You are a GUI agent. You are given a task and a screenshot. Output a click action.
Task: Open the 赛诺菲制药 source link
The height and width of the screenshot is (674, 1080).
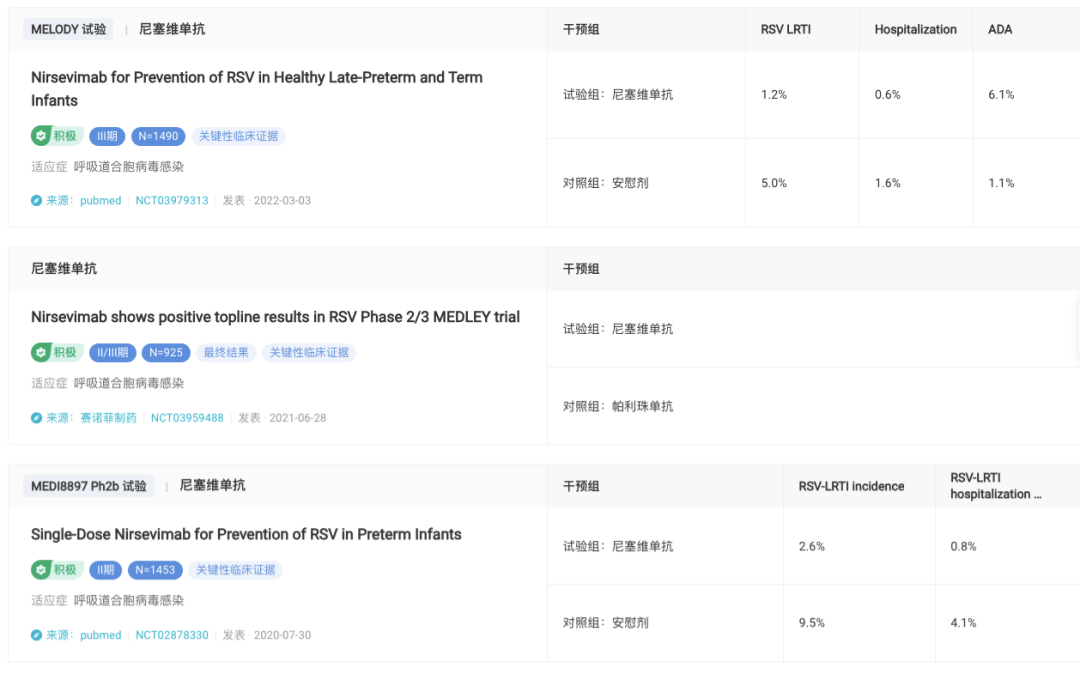[x=108, y=418]
